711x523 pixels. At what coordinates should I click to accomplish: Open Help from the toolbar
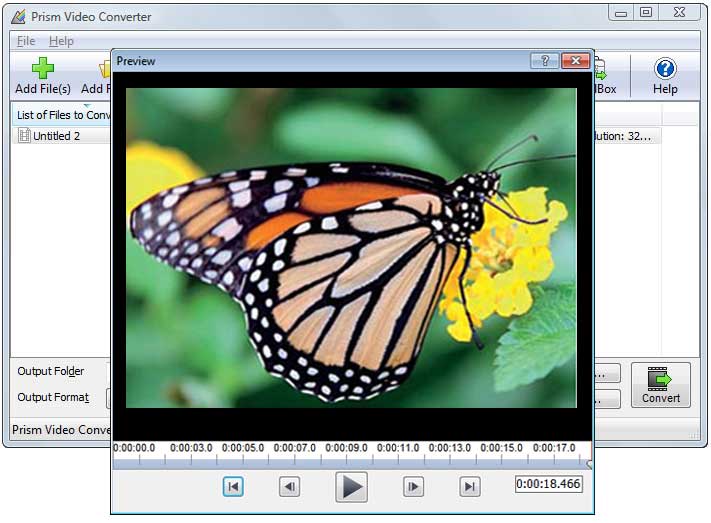click(x=665, y=76)
